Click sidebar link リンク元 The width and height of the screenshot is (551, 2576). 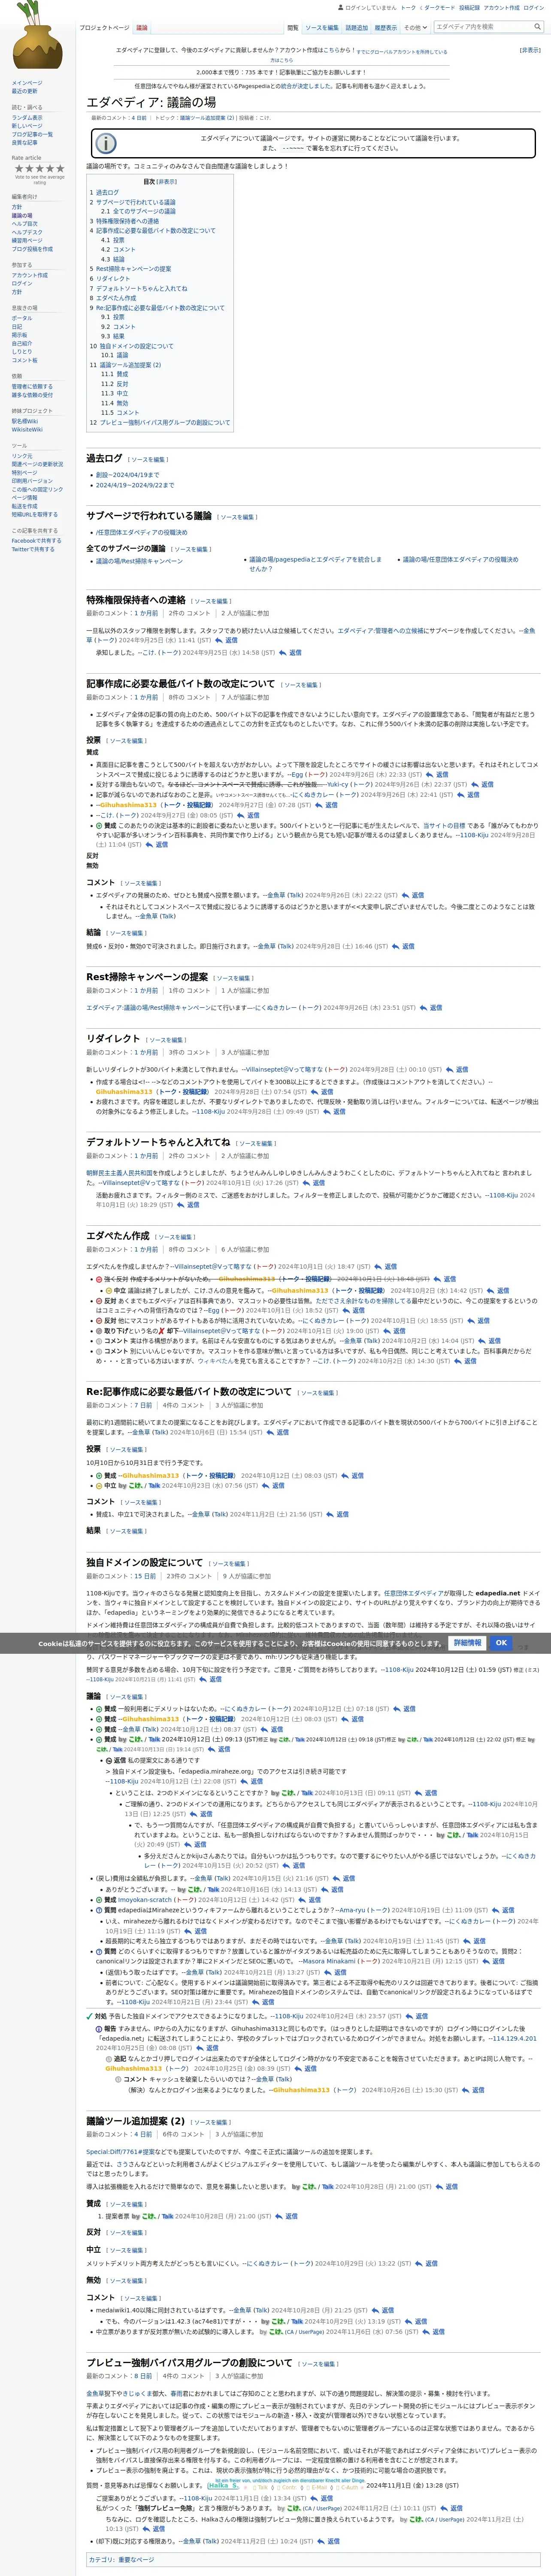pyautogui.click(x=22, y=456)
